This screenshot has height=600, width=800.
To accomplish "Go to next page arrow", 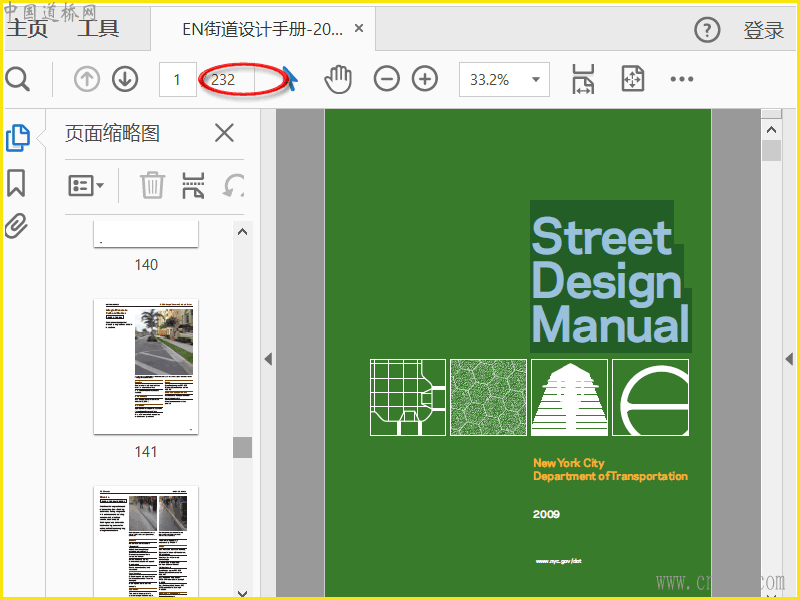I will [125, 79].
